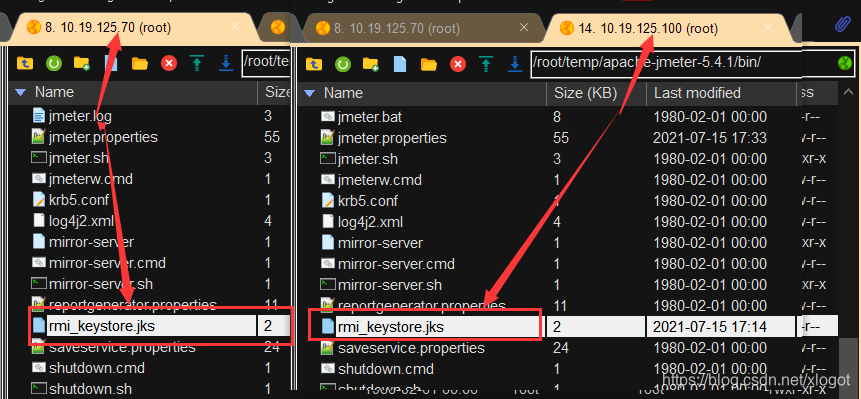Edit the /root/te path field

(267, 63)
